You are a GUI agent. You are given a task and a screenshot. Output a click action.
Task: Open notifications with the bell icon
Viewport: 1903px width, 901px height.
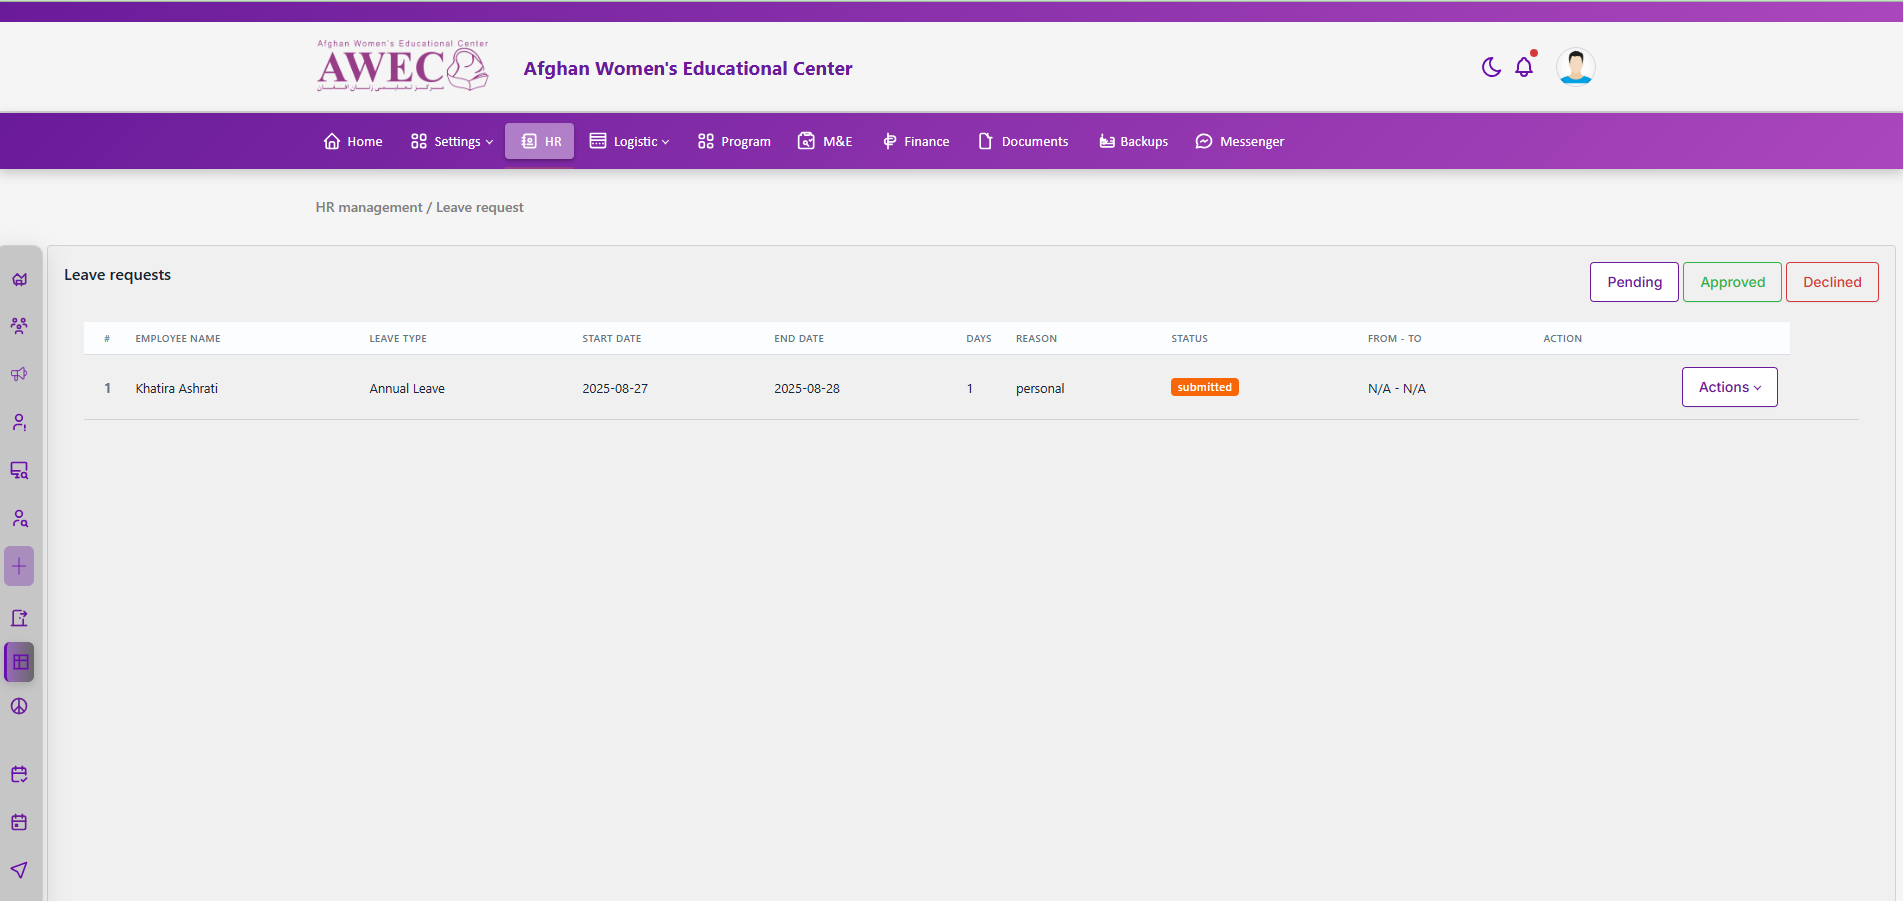coord(1524,67)
